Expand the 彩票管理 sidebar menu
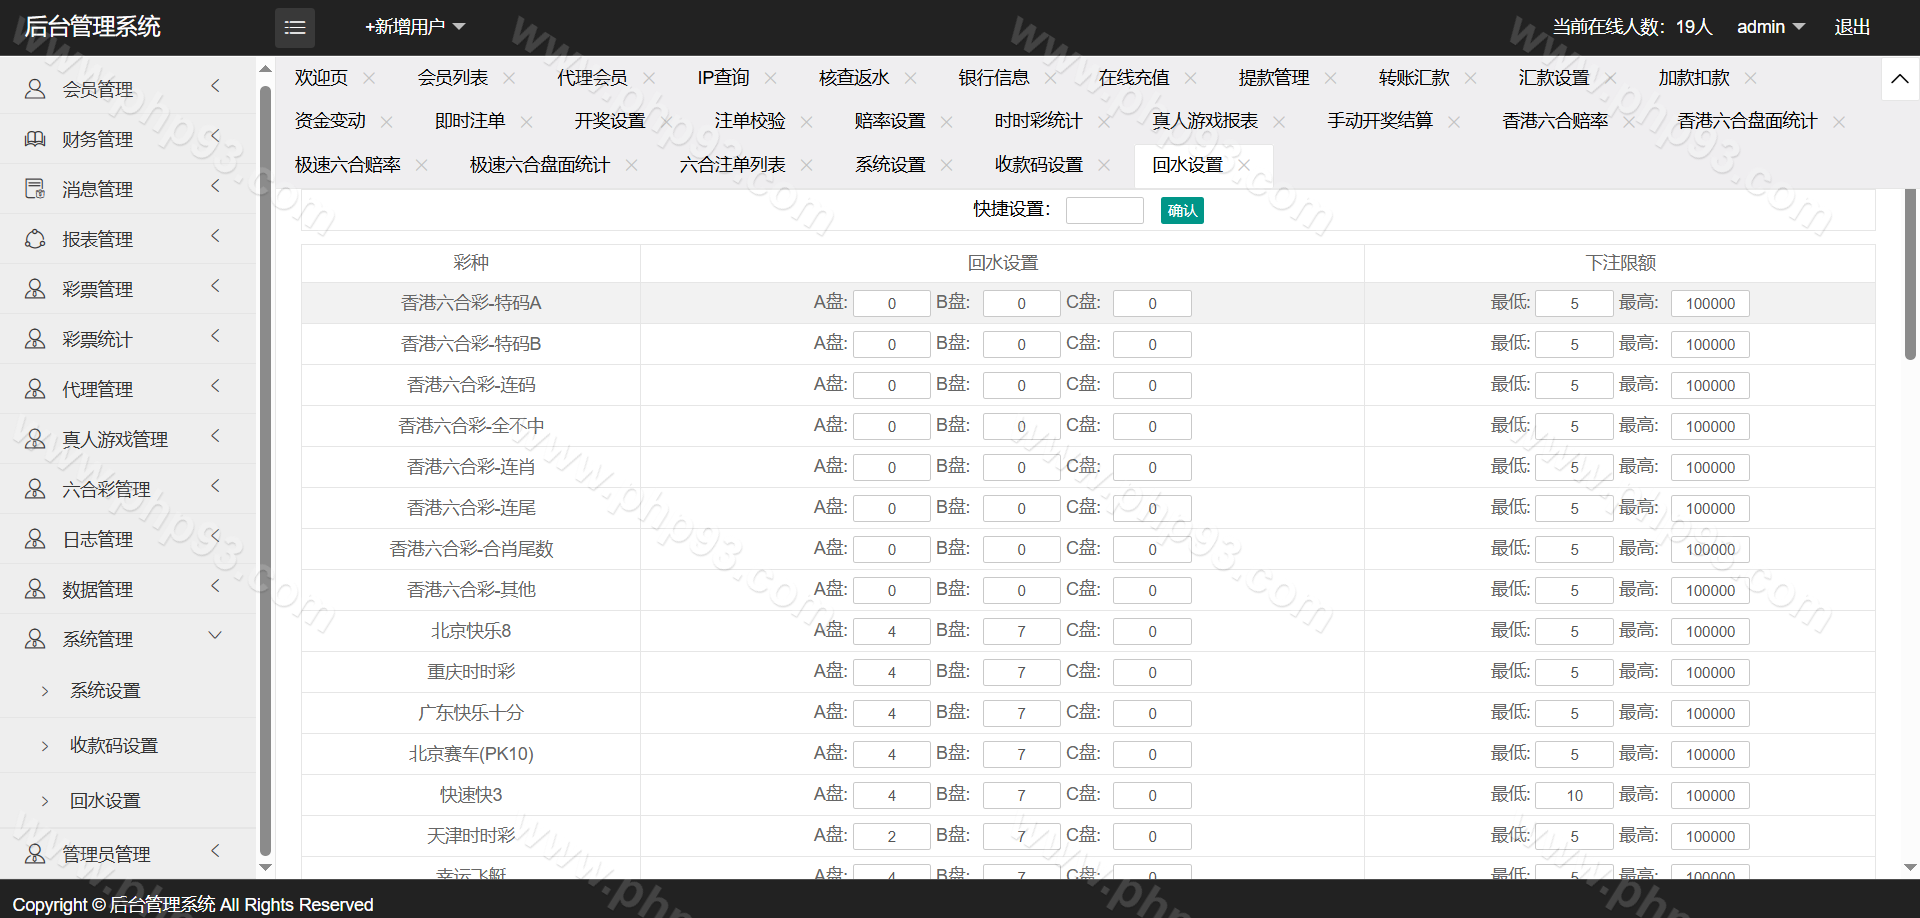This screenshot has height=918, width=1920. tap(215, 287)
